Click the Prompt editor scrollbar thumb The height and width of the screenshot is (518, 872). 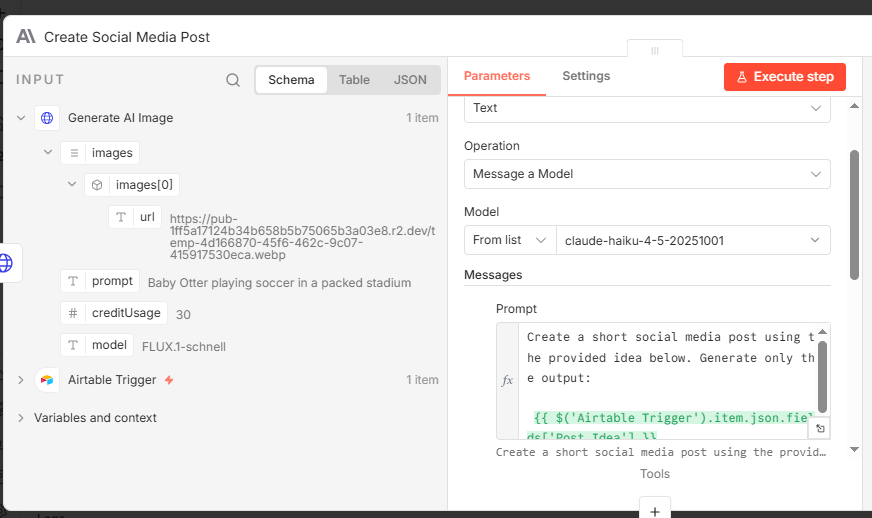(x=823, y=376)
